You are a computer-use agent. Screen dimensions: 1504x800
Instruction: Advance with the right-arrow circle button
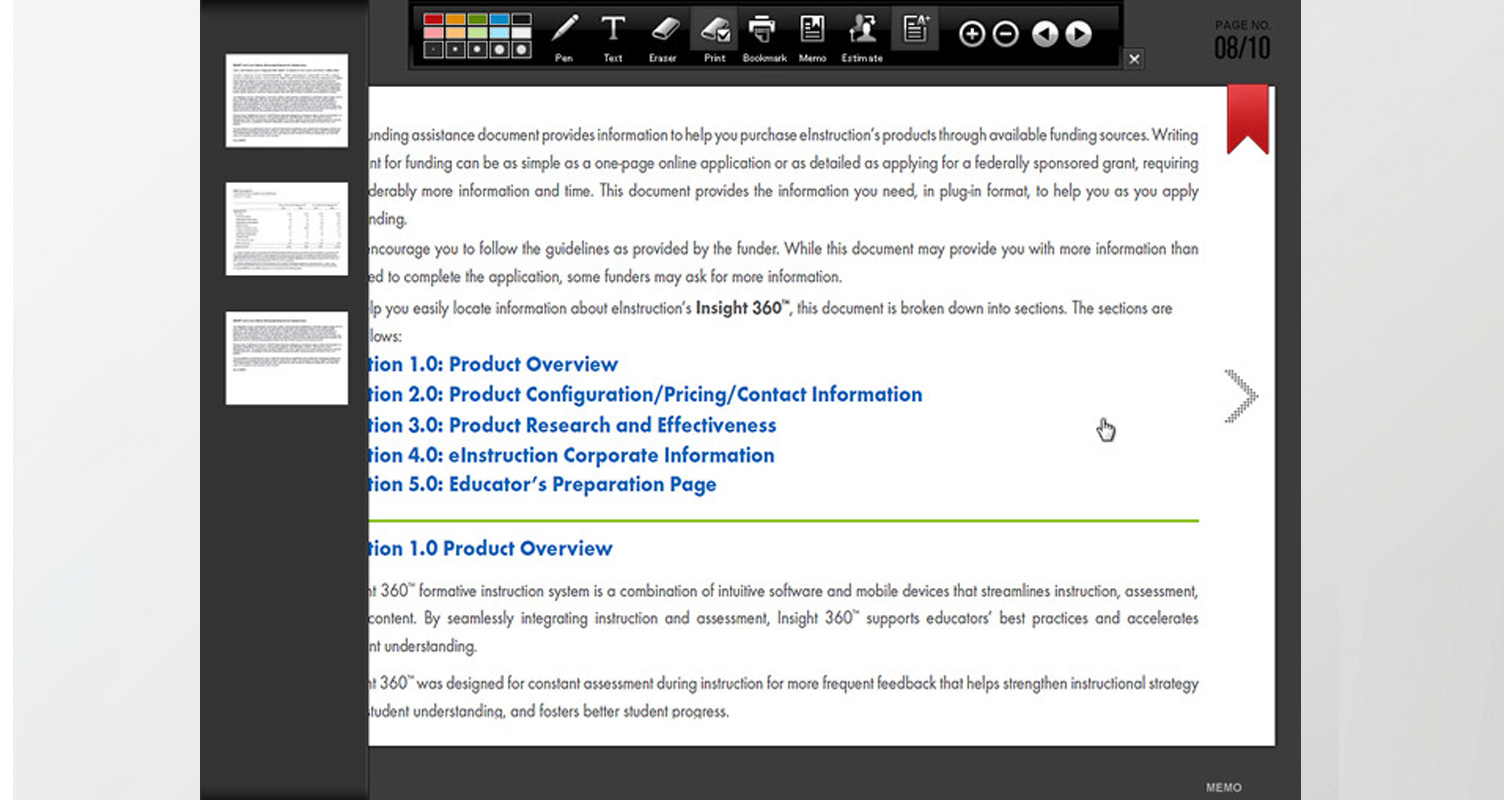click(1078, 34)
